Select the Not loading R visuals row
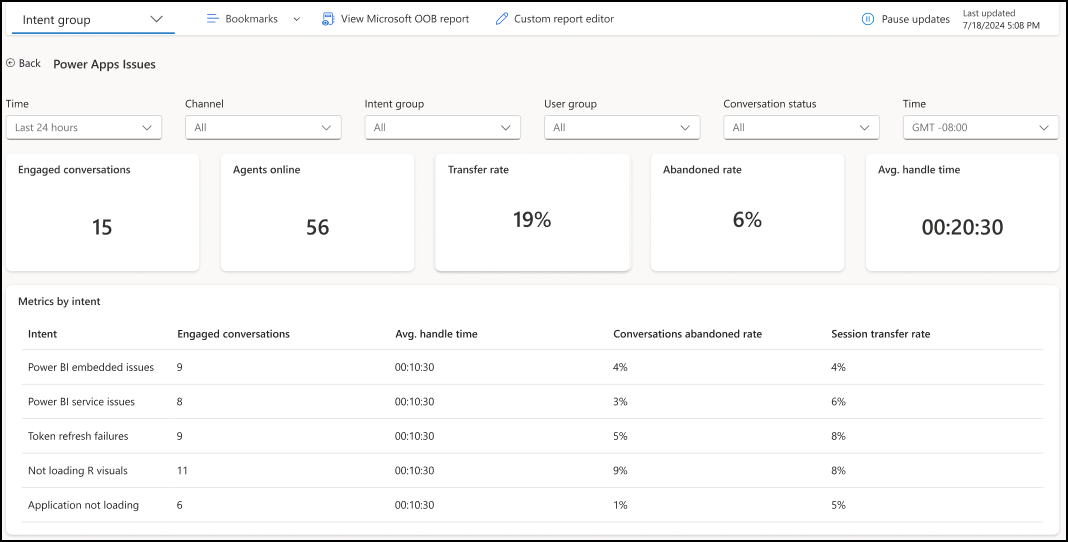 pos(78,471)
